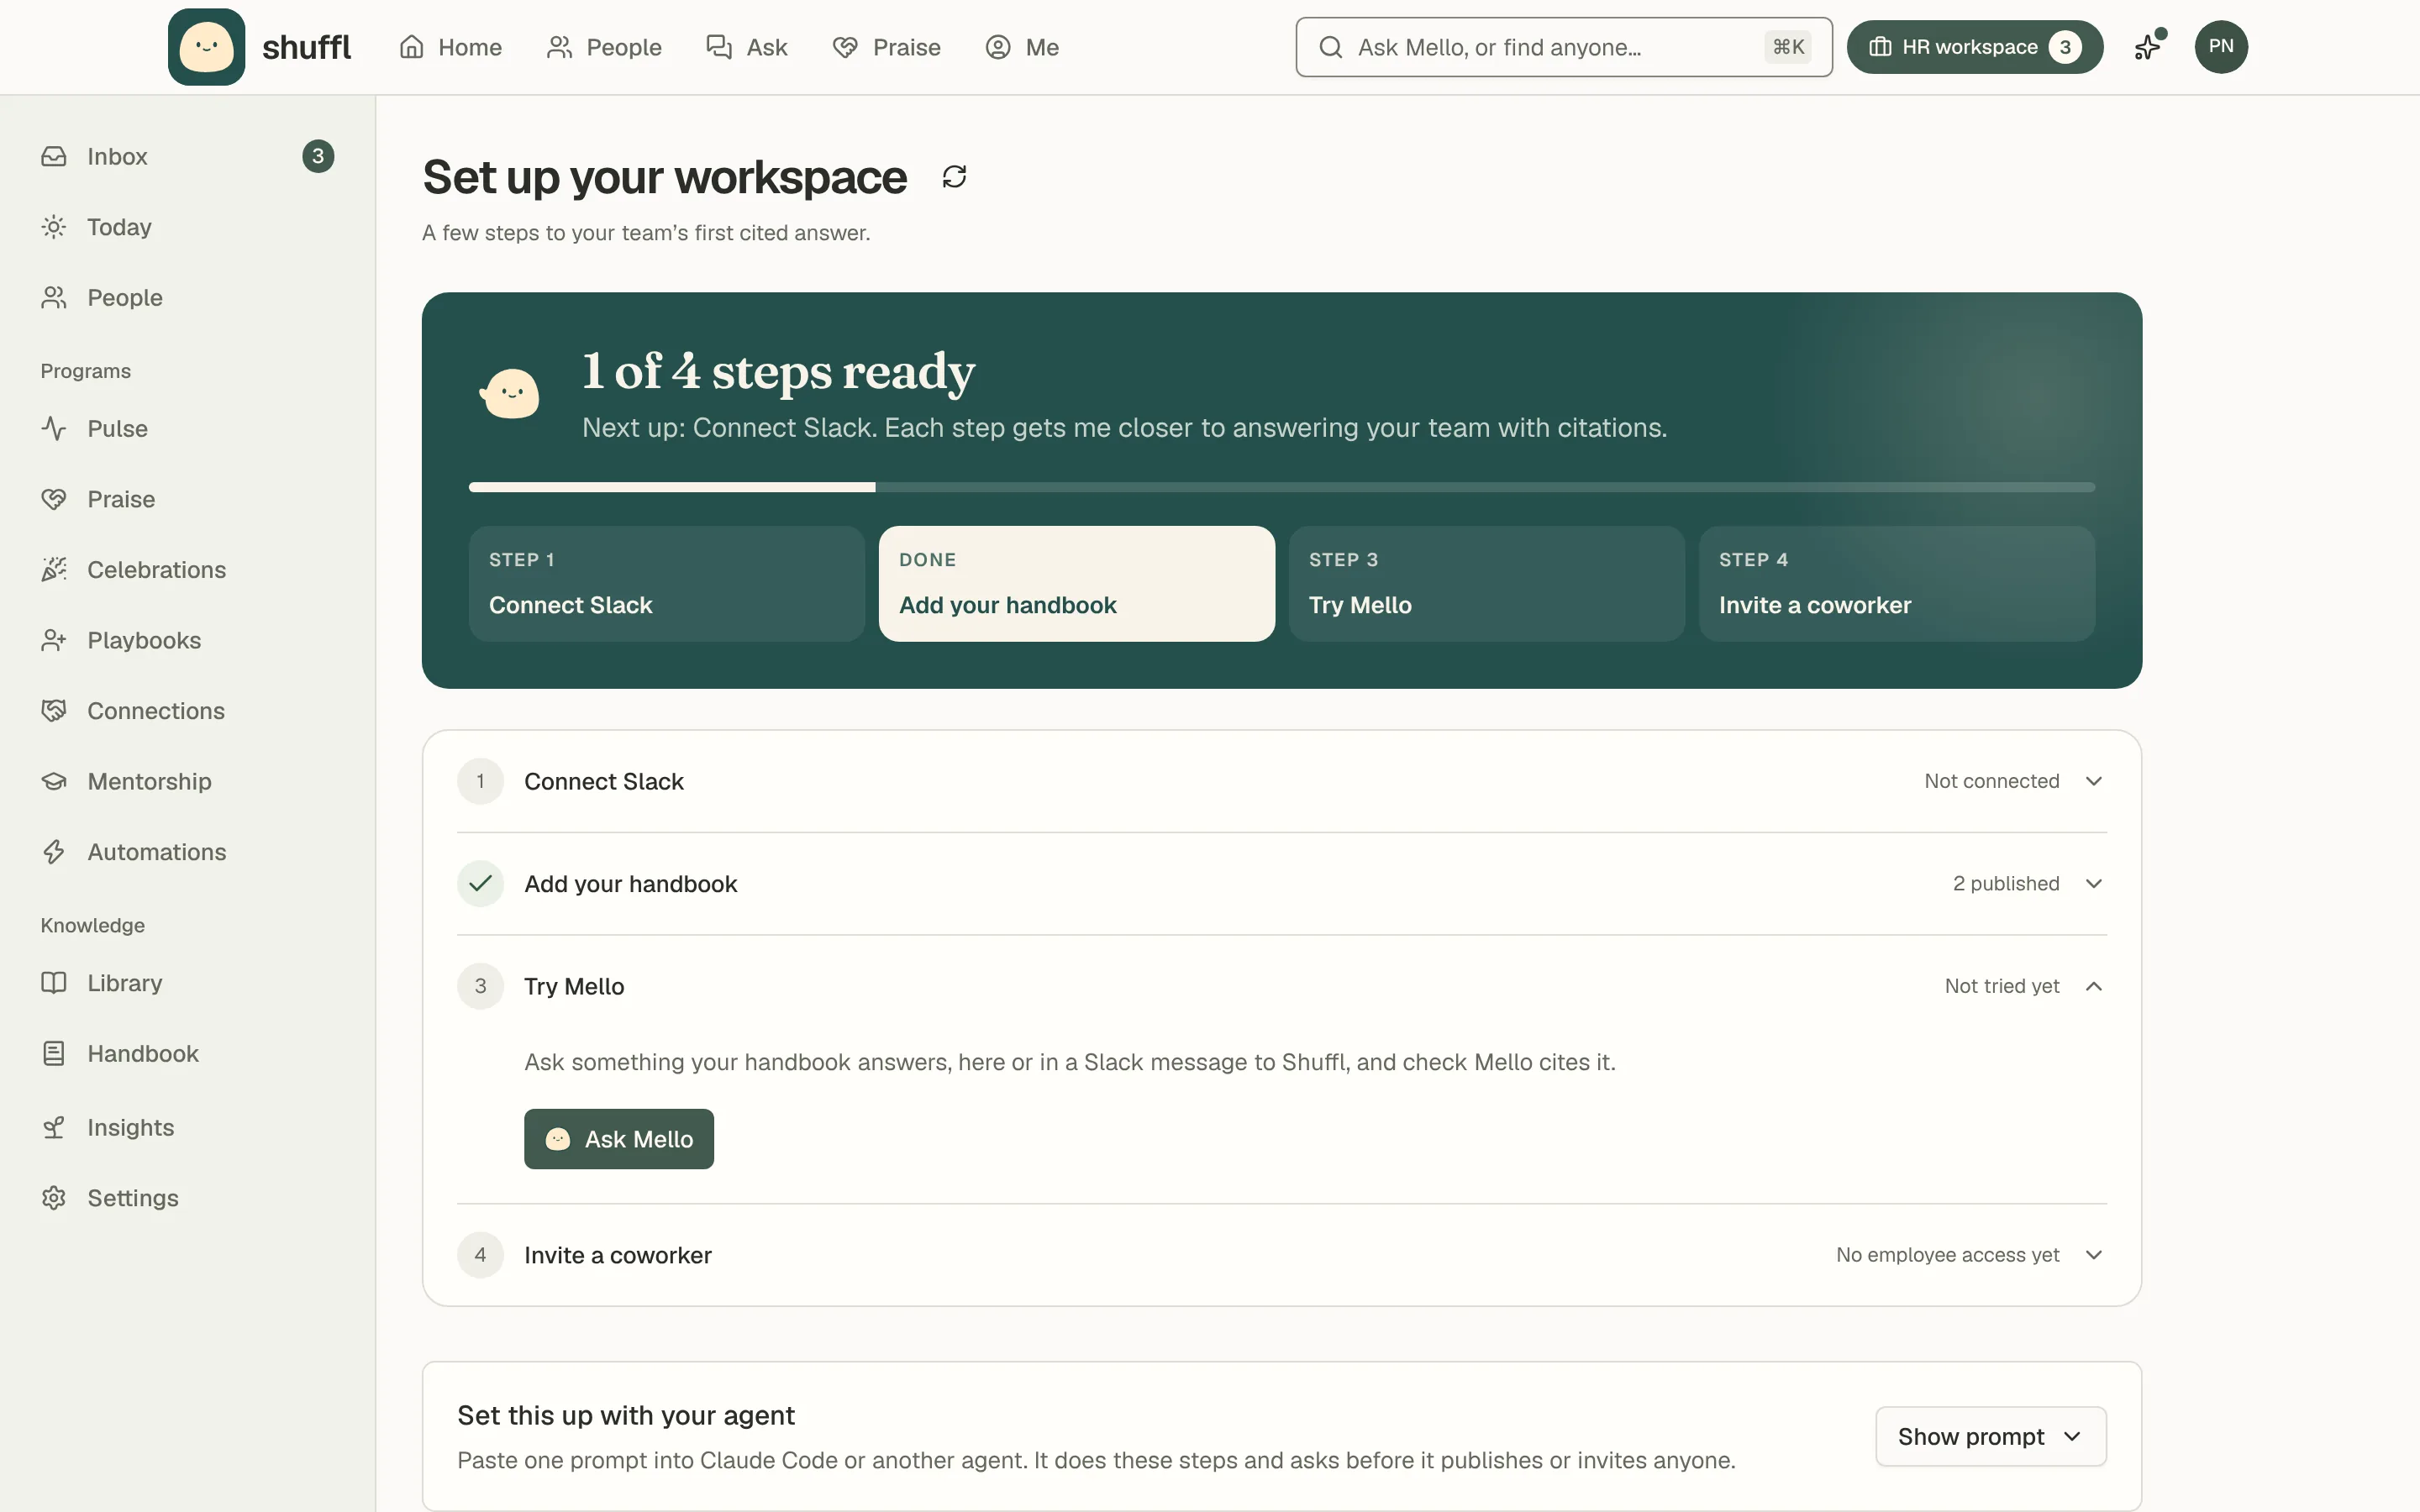Expand the Invite a coworker chevron
The height and width of the screenshot is (1512, 2420).
[2093, 1255]
